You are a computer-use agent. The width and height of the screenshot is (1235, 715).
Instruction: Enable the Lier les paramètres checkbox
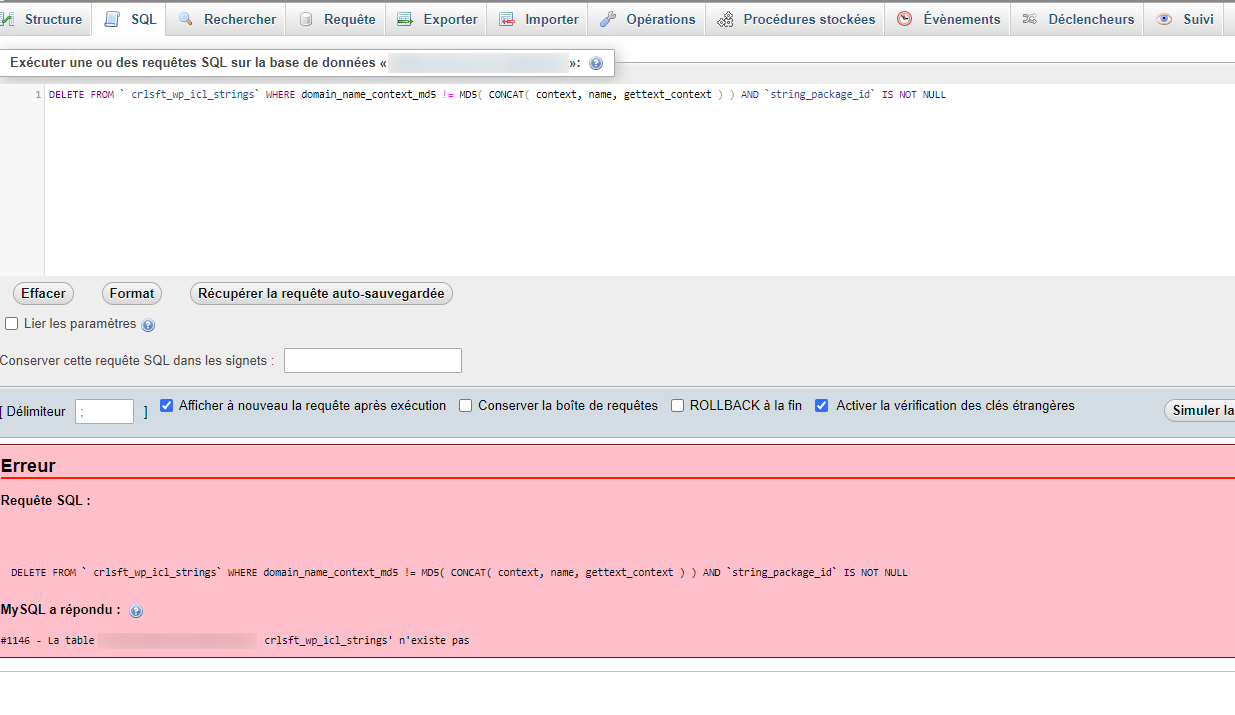pyautogui.click(x=12, y=324)
